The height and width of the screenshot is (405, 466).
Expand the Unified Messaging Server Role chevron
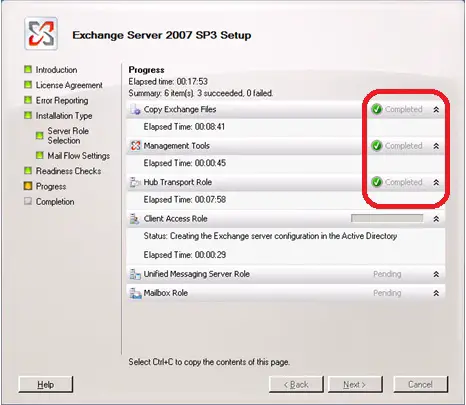[x=436, y=274]
